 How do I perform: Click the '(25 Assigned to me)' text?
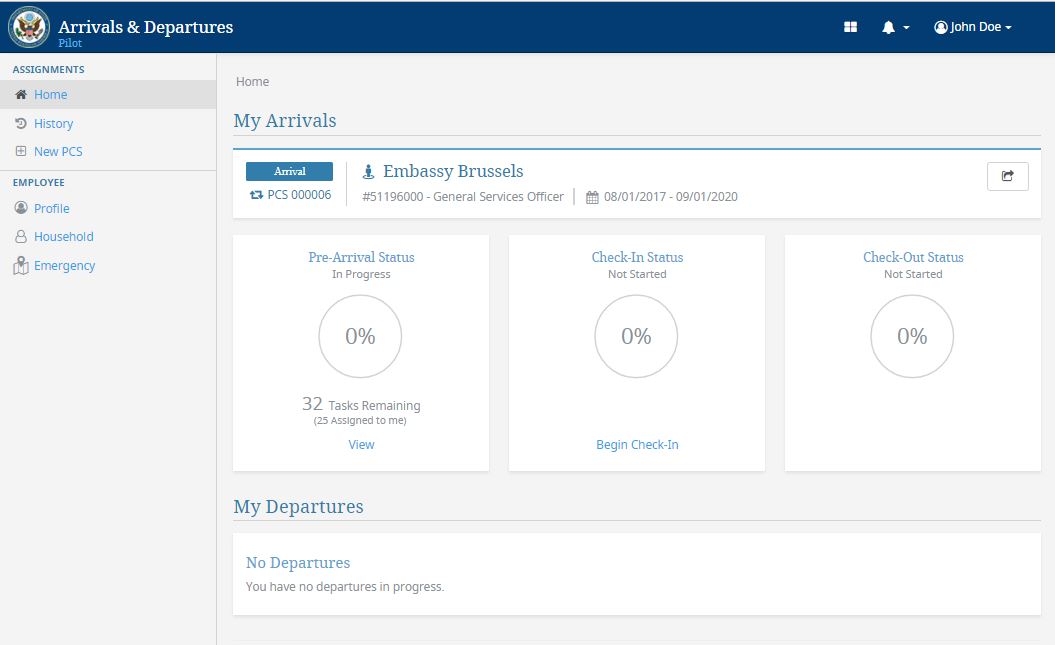tap(360, 420)
